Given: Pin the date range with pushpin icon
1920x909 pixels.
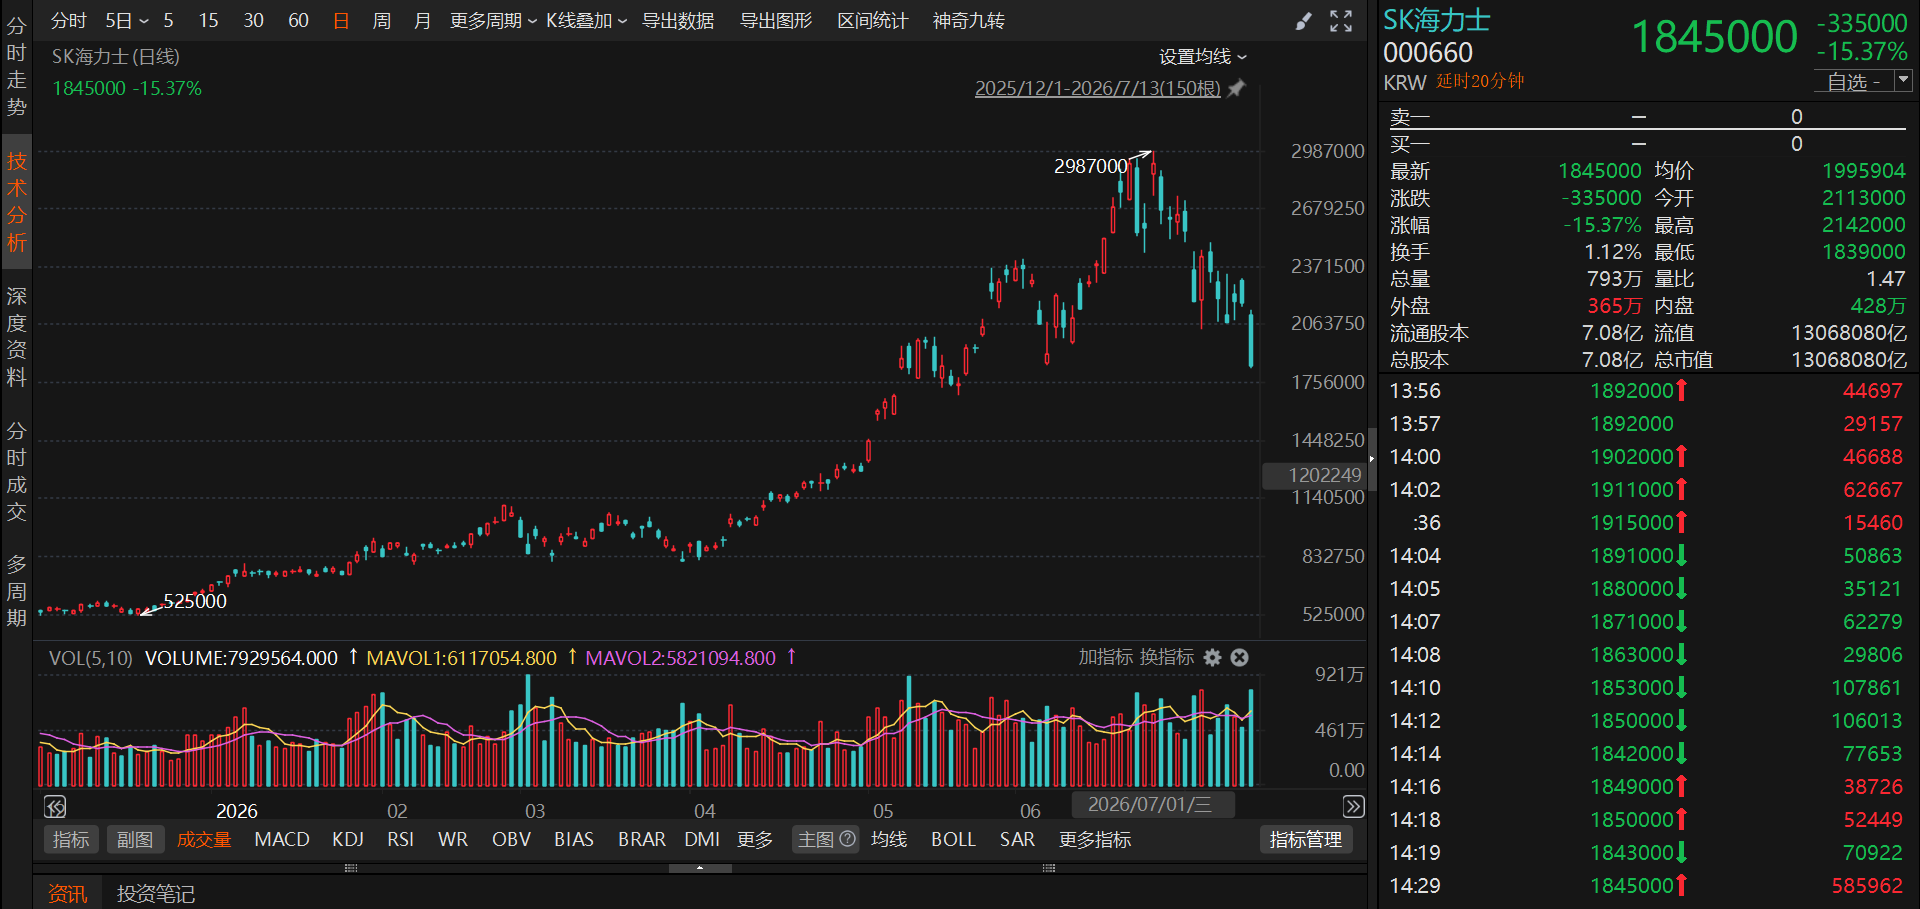Looking at the screenshot, I should 1237,88.
